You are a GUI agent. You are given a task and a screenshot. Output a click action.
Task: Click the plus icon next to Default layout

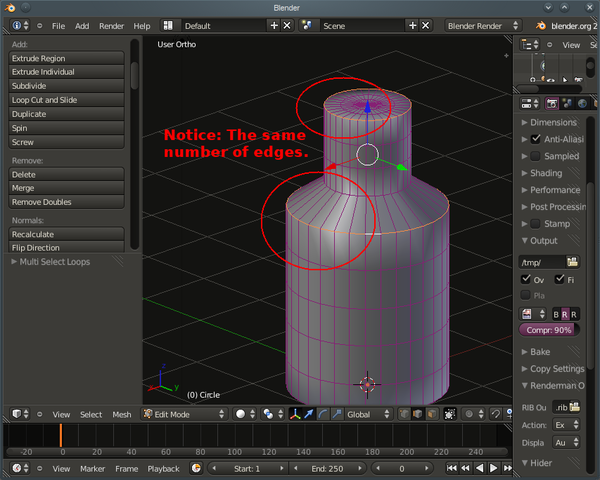coord(273,25)
